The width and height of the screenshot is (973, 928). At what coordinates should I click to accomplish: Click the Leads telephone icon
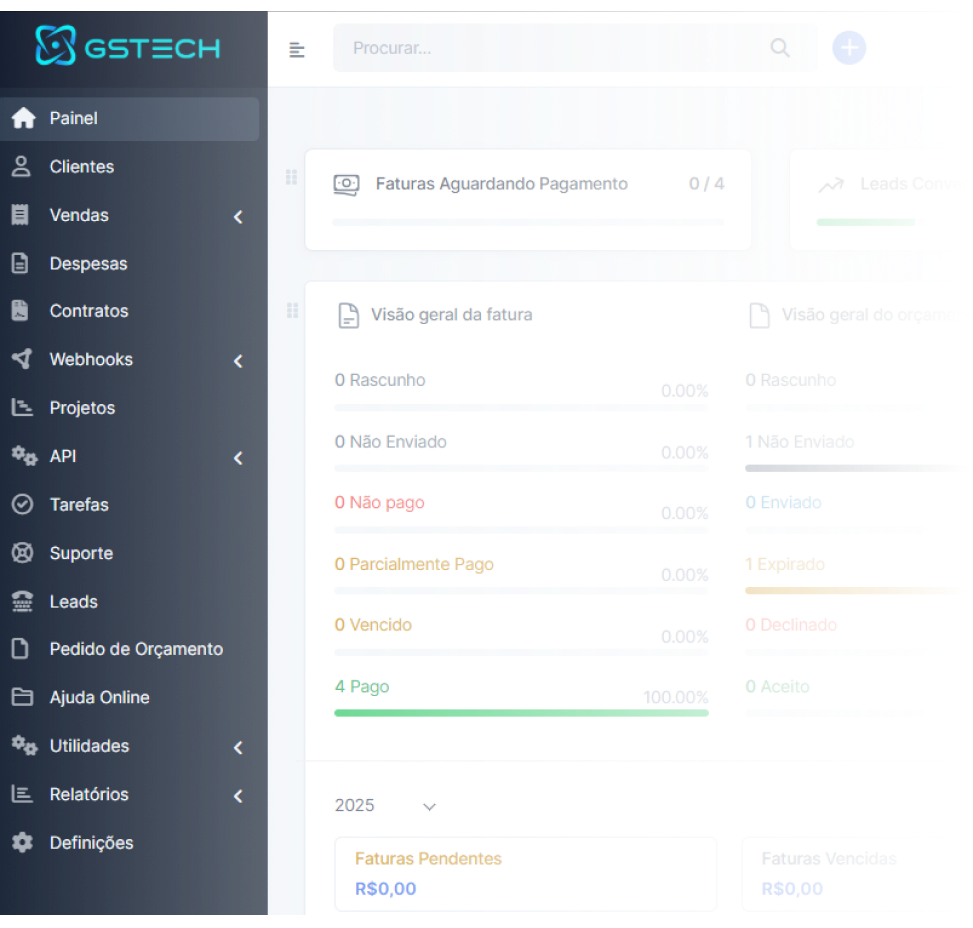tap(22, 602)
